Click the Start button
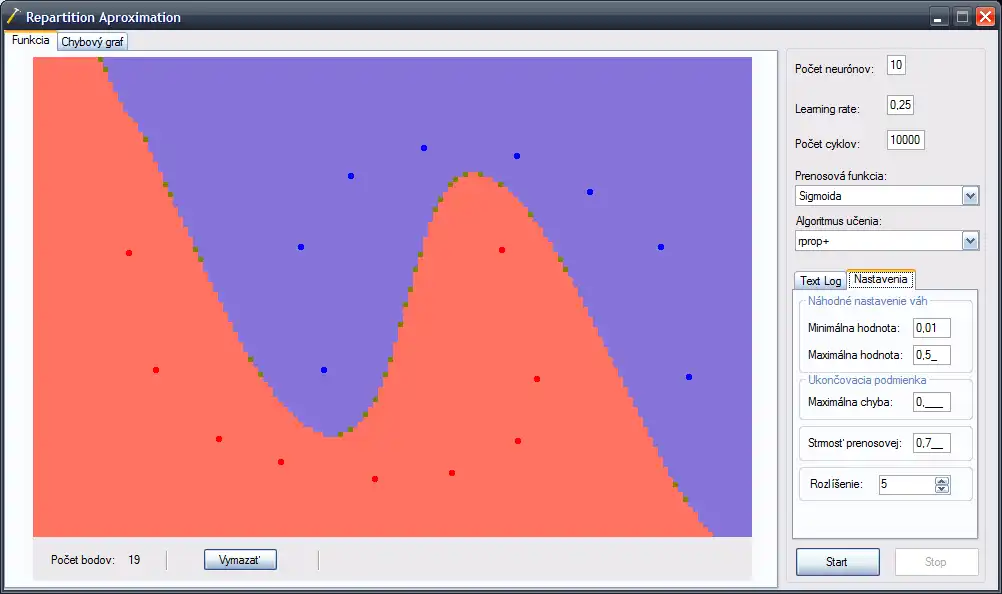Viewport: 1002px width, 594px height. point(837,562)
